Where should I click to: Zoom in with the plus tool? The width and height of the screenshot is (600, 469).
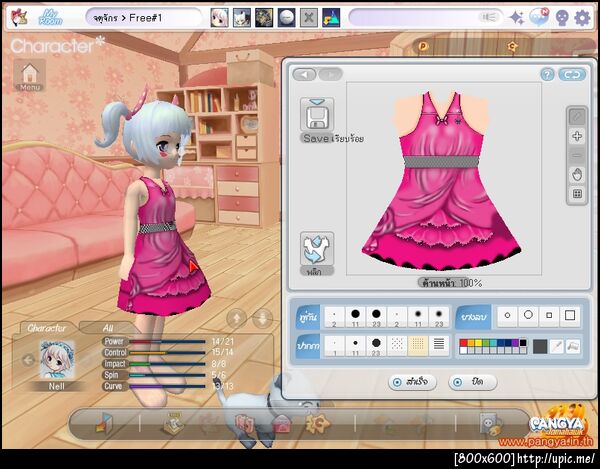click(x=577, y=136)
